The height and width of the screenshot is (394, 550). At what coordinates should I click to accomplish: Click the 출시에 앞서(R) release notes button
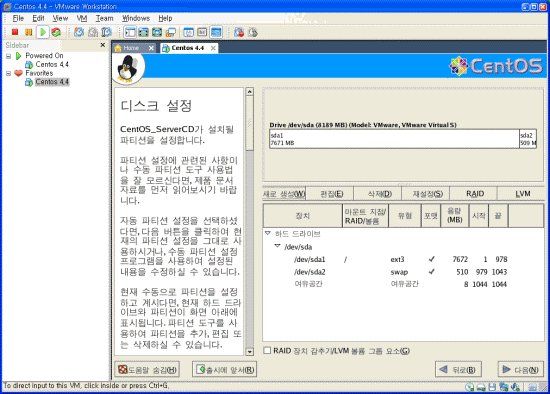point(225,369)
